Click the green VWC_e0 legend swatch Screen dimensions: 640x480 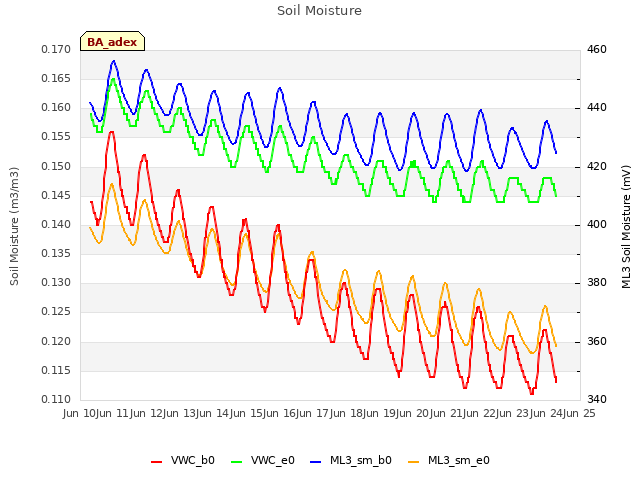coord(236,462)
